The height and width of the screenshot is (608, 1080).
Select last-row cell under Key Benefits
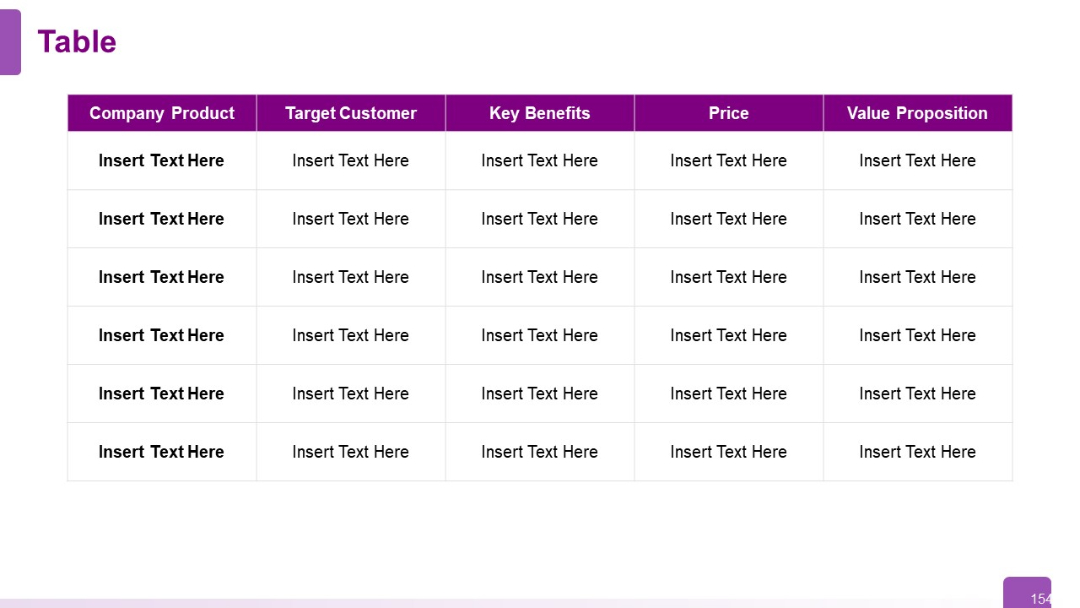(540, 452)
